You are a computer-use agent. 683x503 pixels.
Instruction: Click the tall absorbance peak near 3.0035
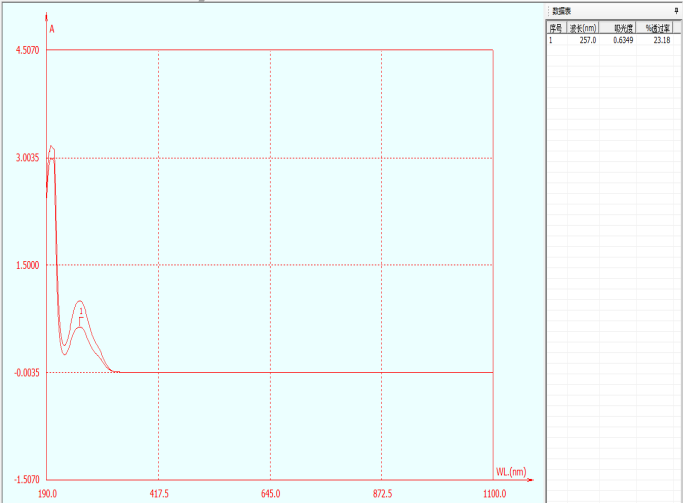click(51, 148)
